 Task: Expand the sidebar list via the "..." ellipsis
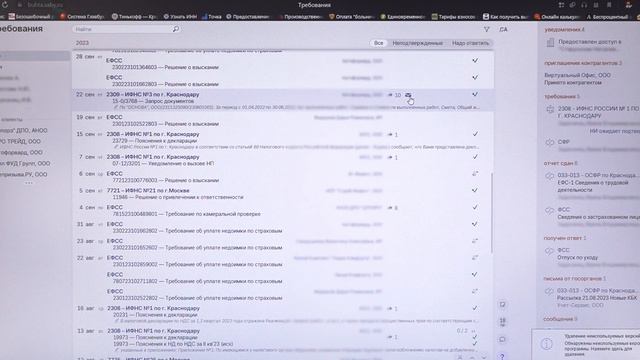pyautogui.click(x=29, y=183)
